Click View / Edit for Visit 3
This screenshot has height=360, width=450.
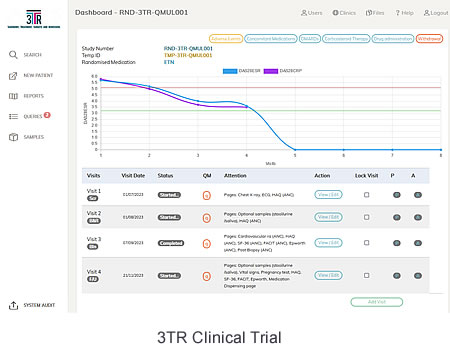328,243
